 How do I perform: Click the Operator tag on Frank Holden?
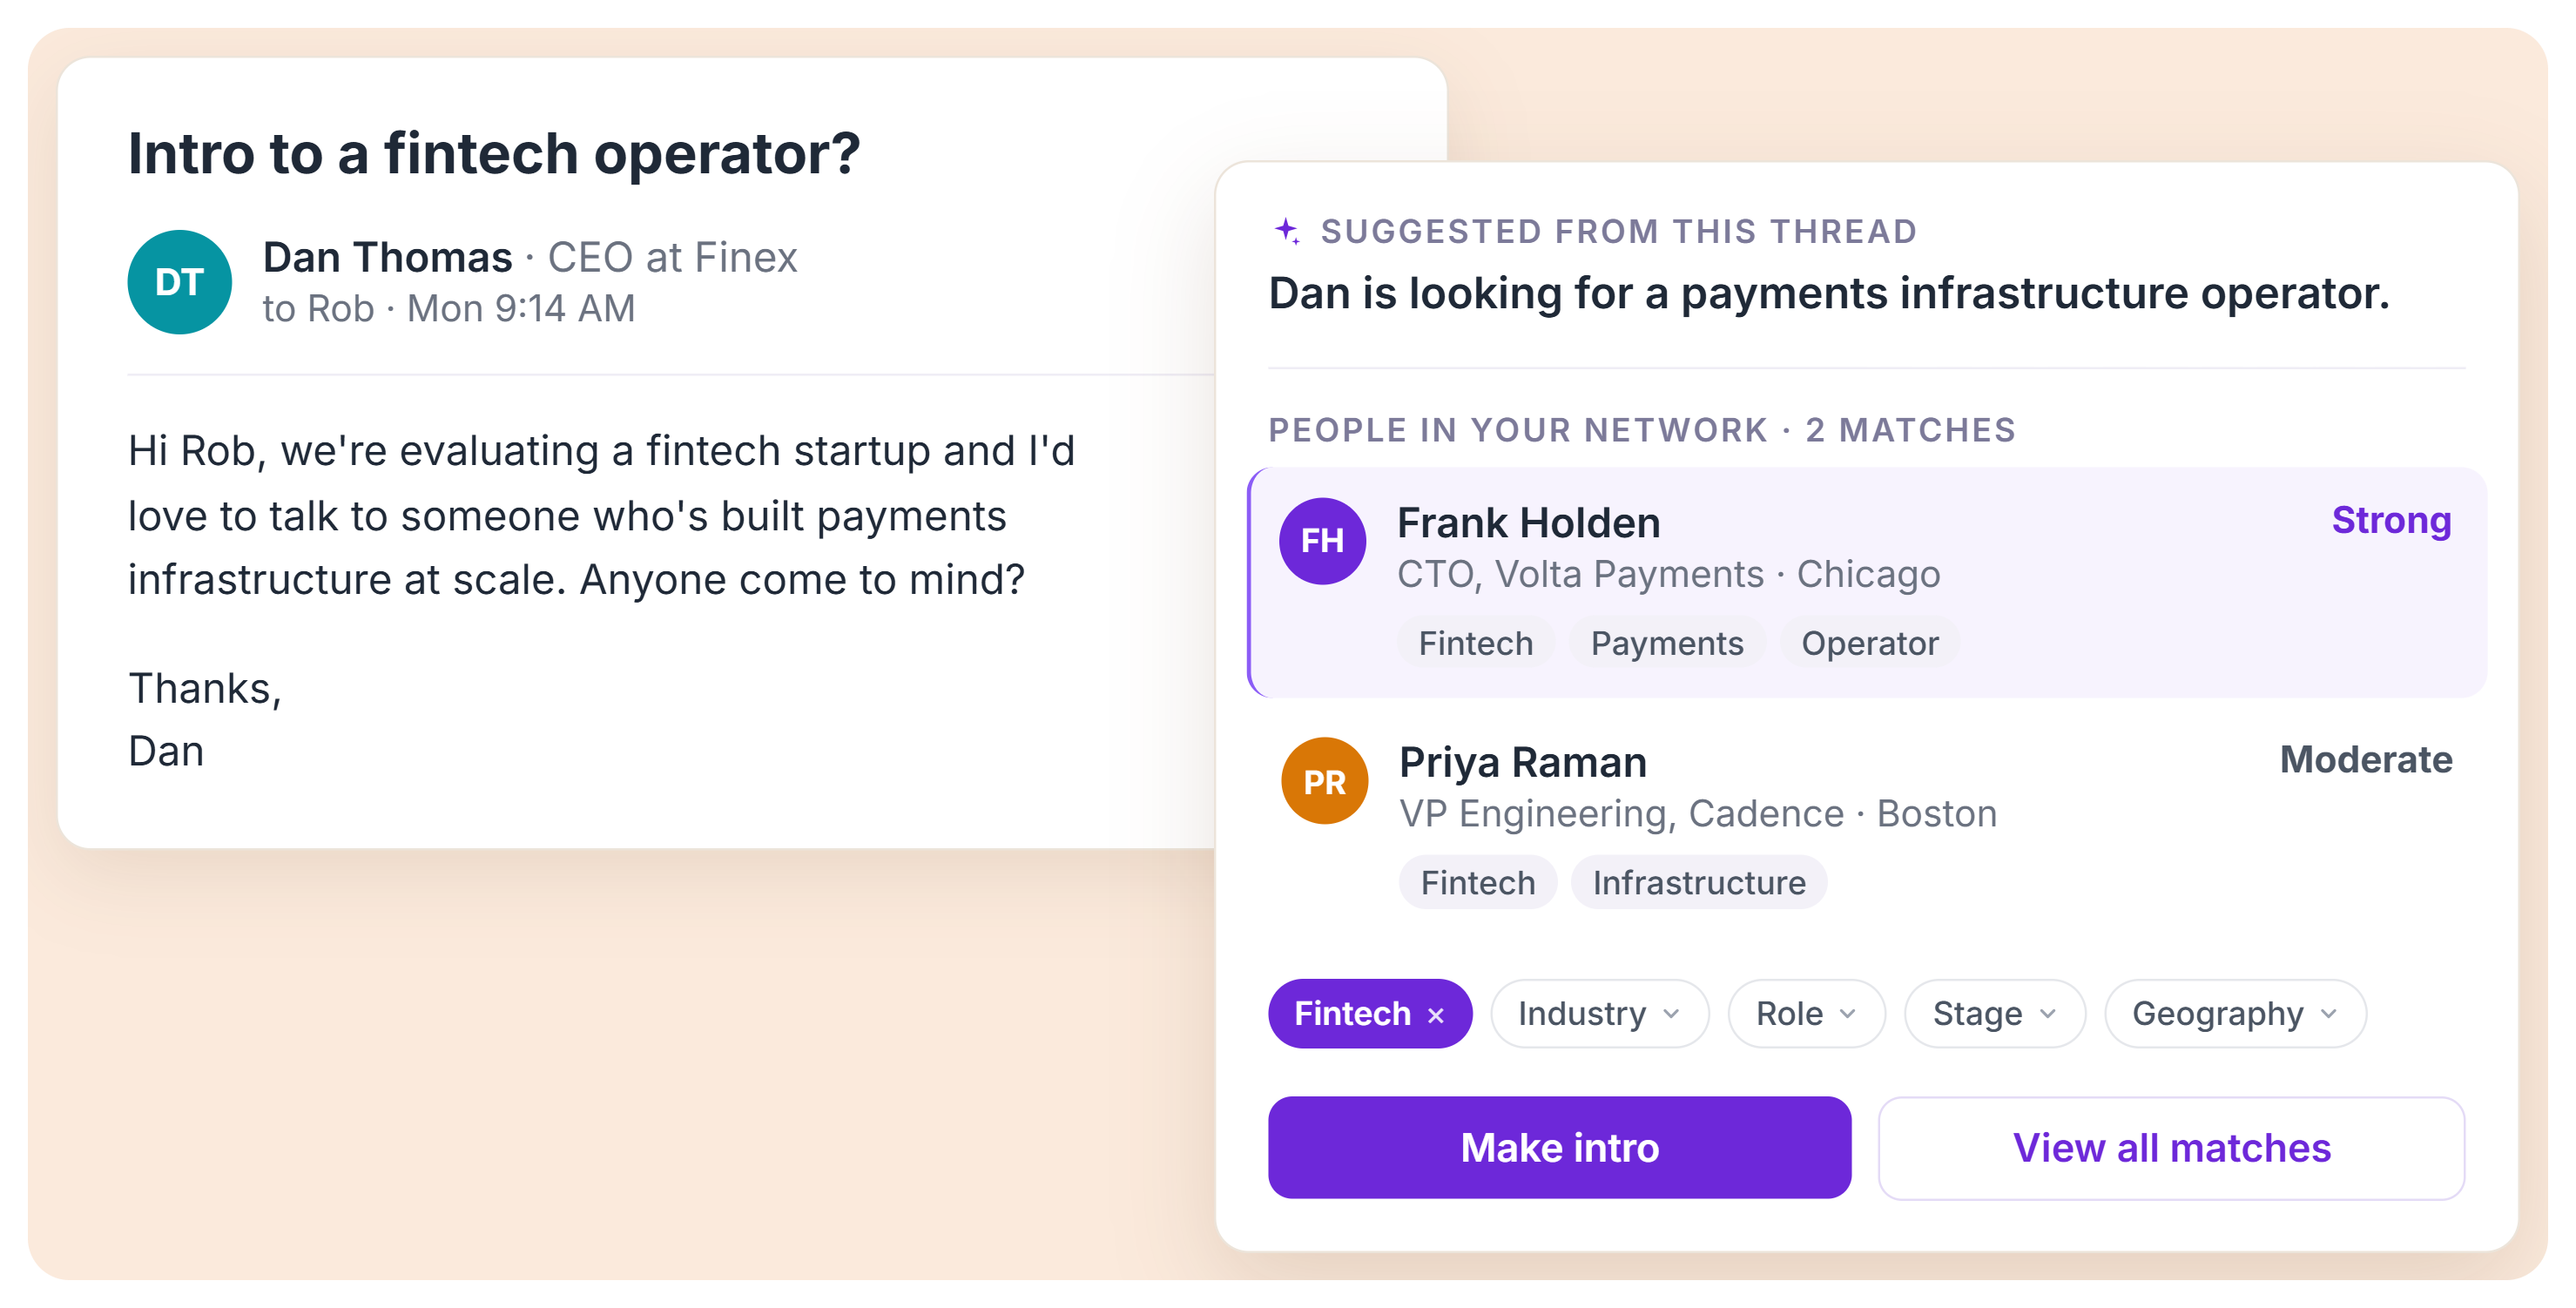click(1869, 643)
